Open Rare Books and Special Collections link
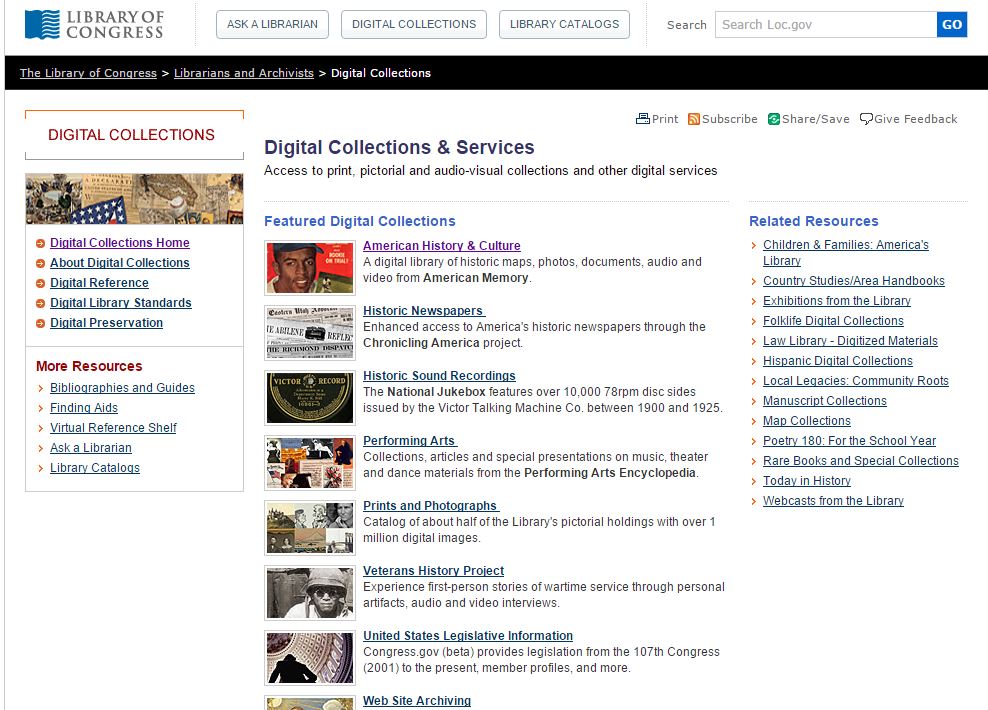The width and height of the screenshot is (988, 710). (861, 461)
